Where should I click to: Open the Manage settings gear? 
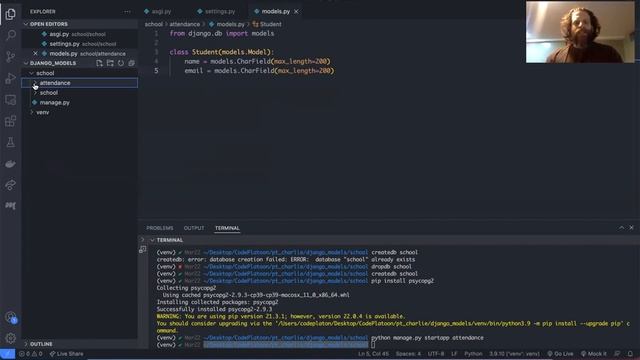click(11, 338)
